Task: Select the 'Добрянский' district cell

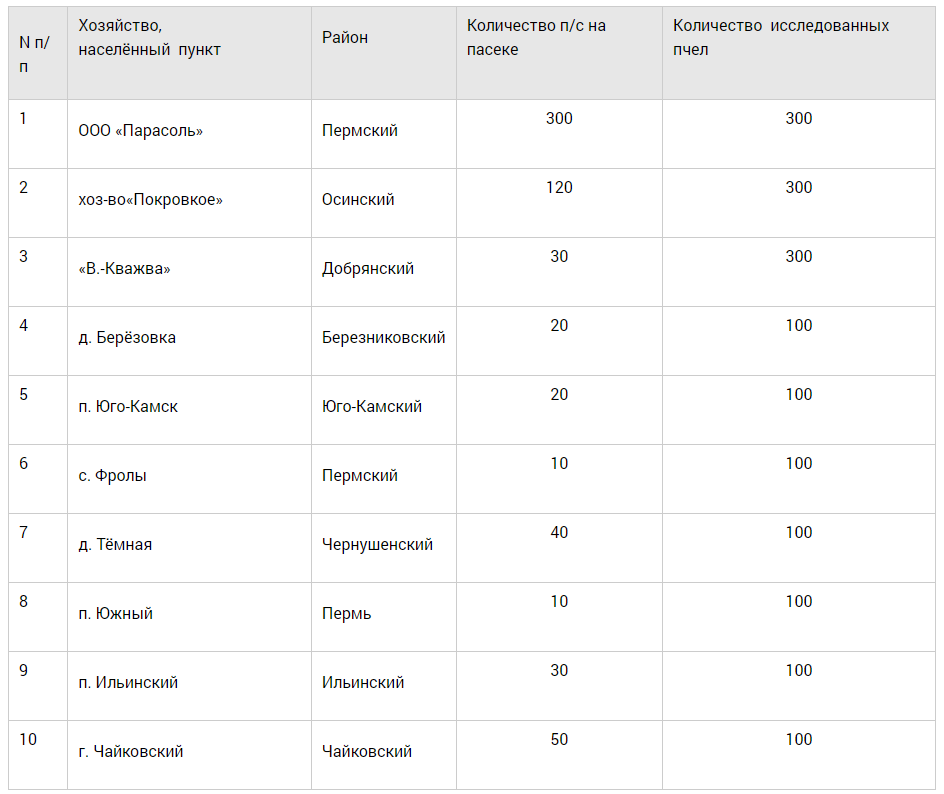Action: point(368,269)
